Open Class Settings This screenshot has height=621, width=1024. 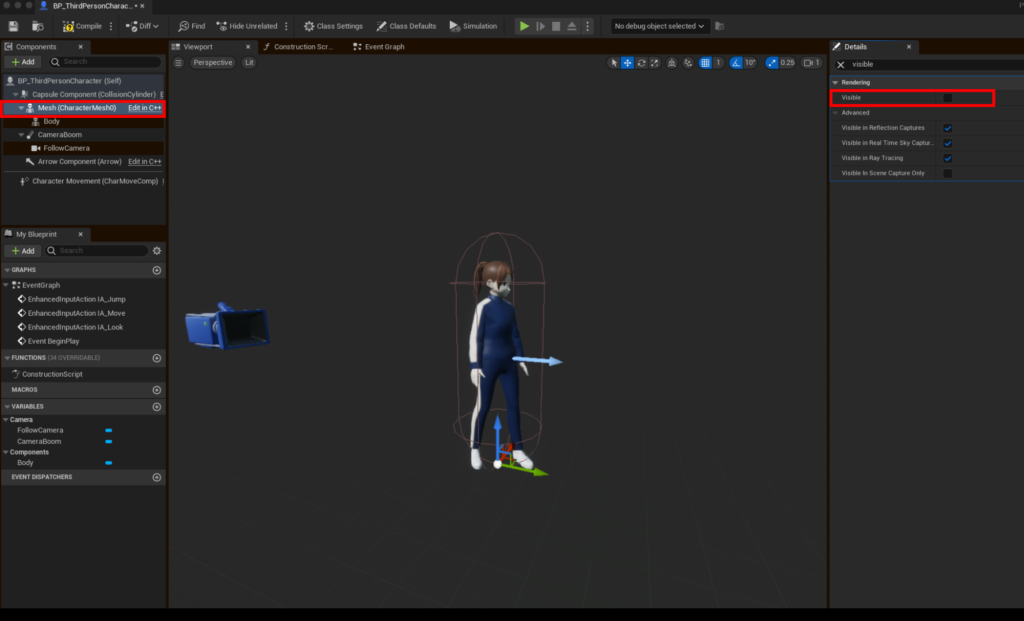click(x=333, y=26)
